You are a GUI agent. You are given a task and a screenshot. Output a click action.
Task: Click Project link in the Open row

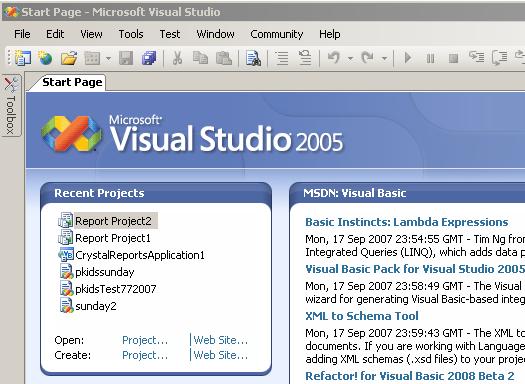tap(145, 340)
